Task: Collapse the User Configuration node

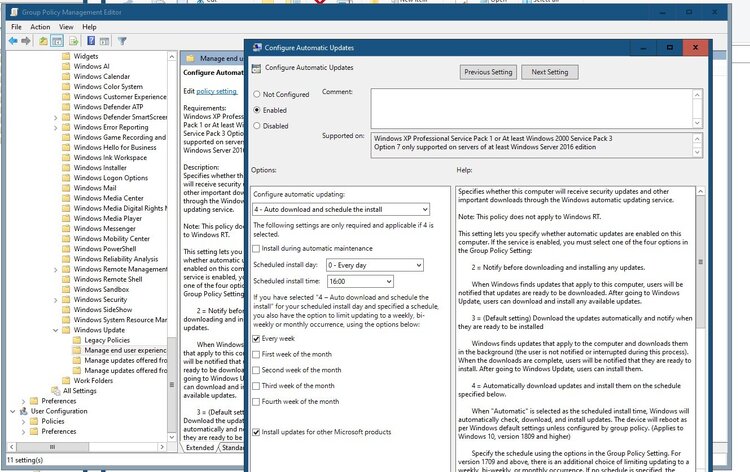Action: pos(12,411)
